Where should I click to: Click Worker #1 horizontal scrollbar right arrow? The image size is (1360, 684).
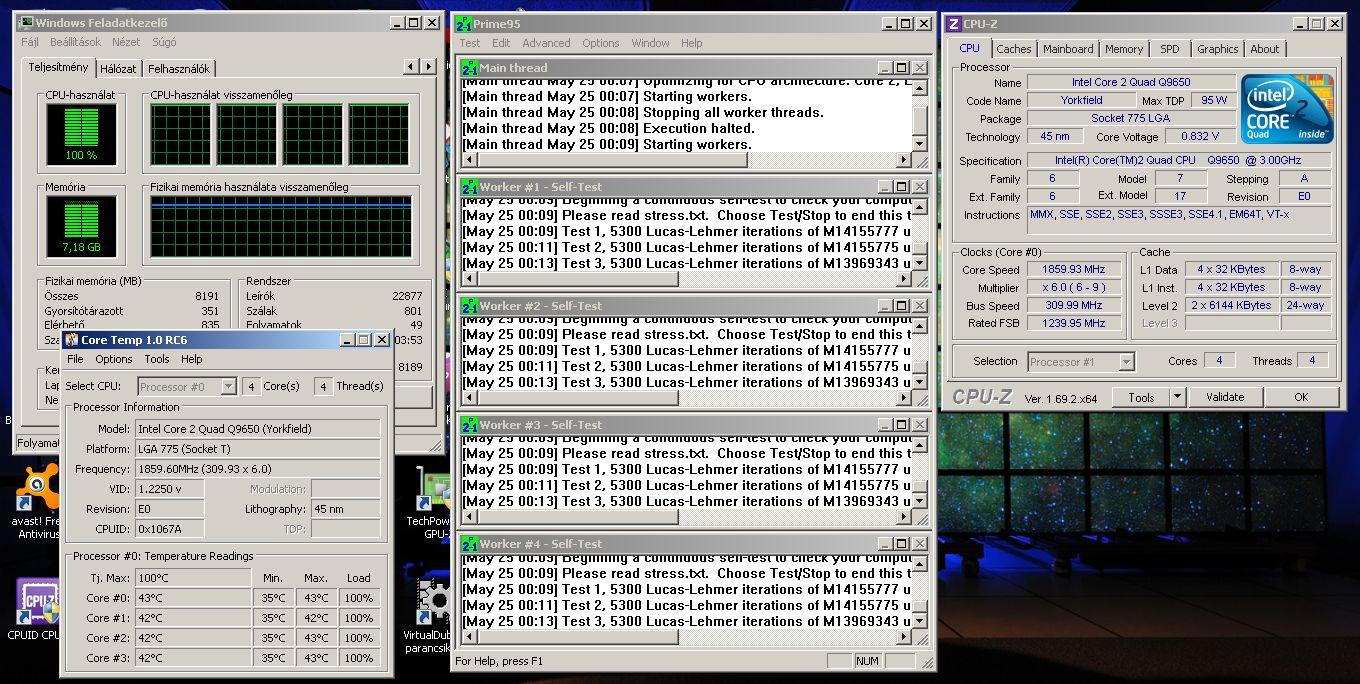pos(905,279)
